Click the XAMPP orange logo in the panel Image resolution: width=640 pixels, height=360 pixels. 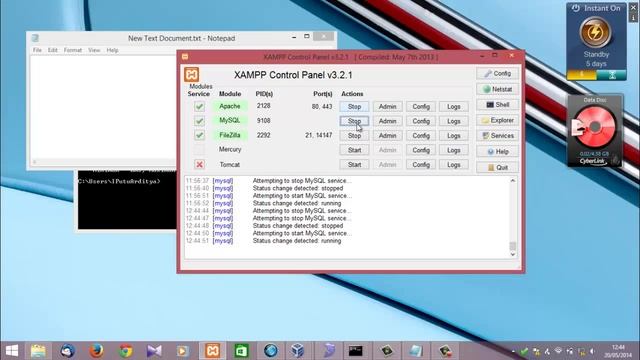(x=191, y=74)
